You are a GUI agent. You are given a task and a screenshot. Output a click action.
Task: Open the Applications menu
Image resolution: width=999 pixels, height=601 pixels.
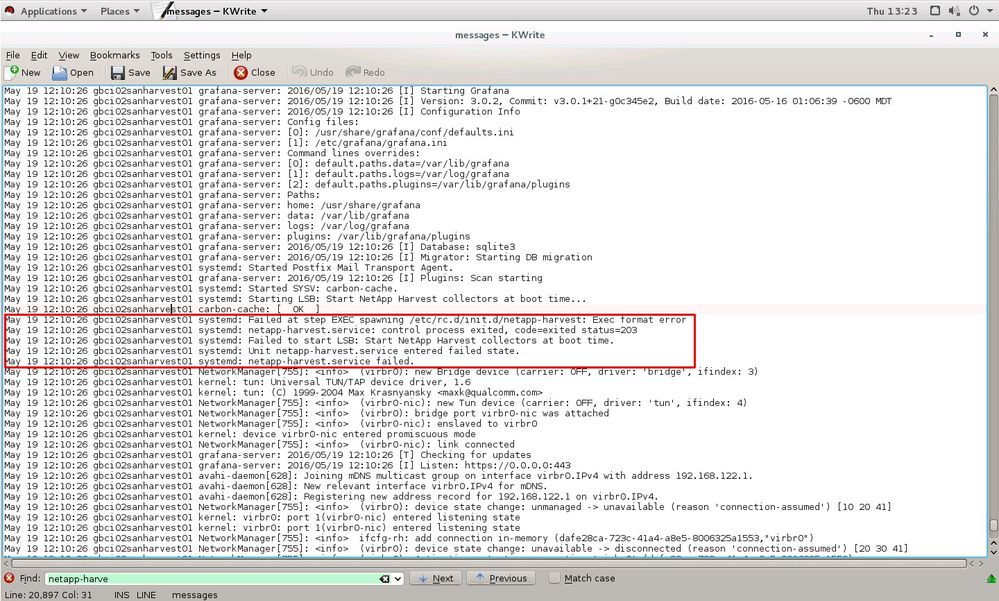click(54, 11)
